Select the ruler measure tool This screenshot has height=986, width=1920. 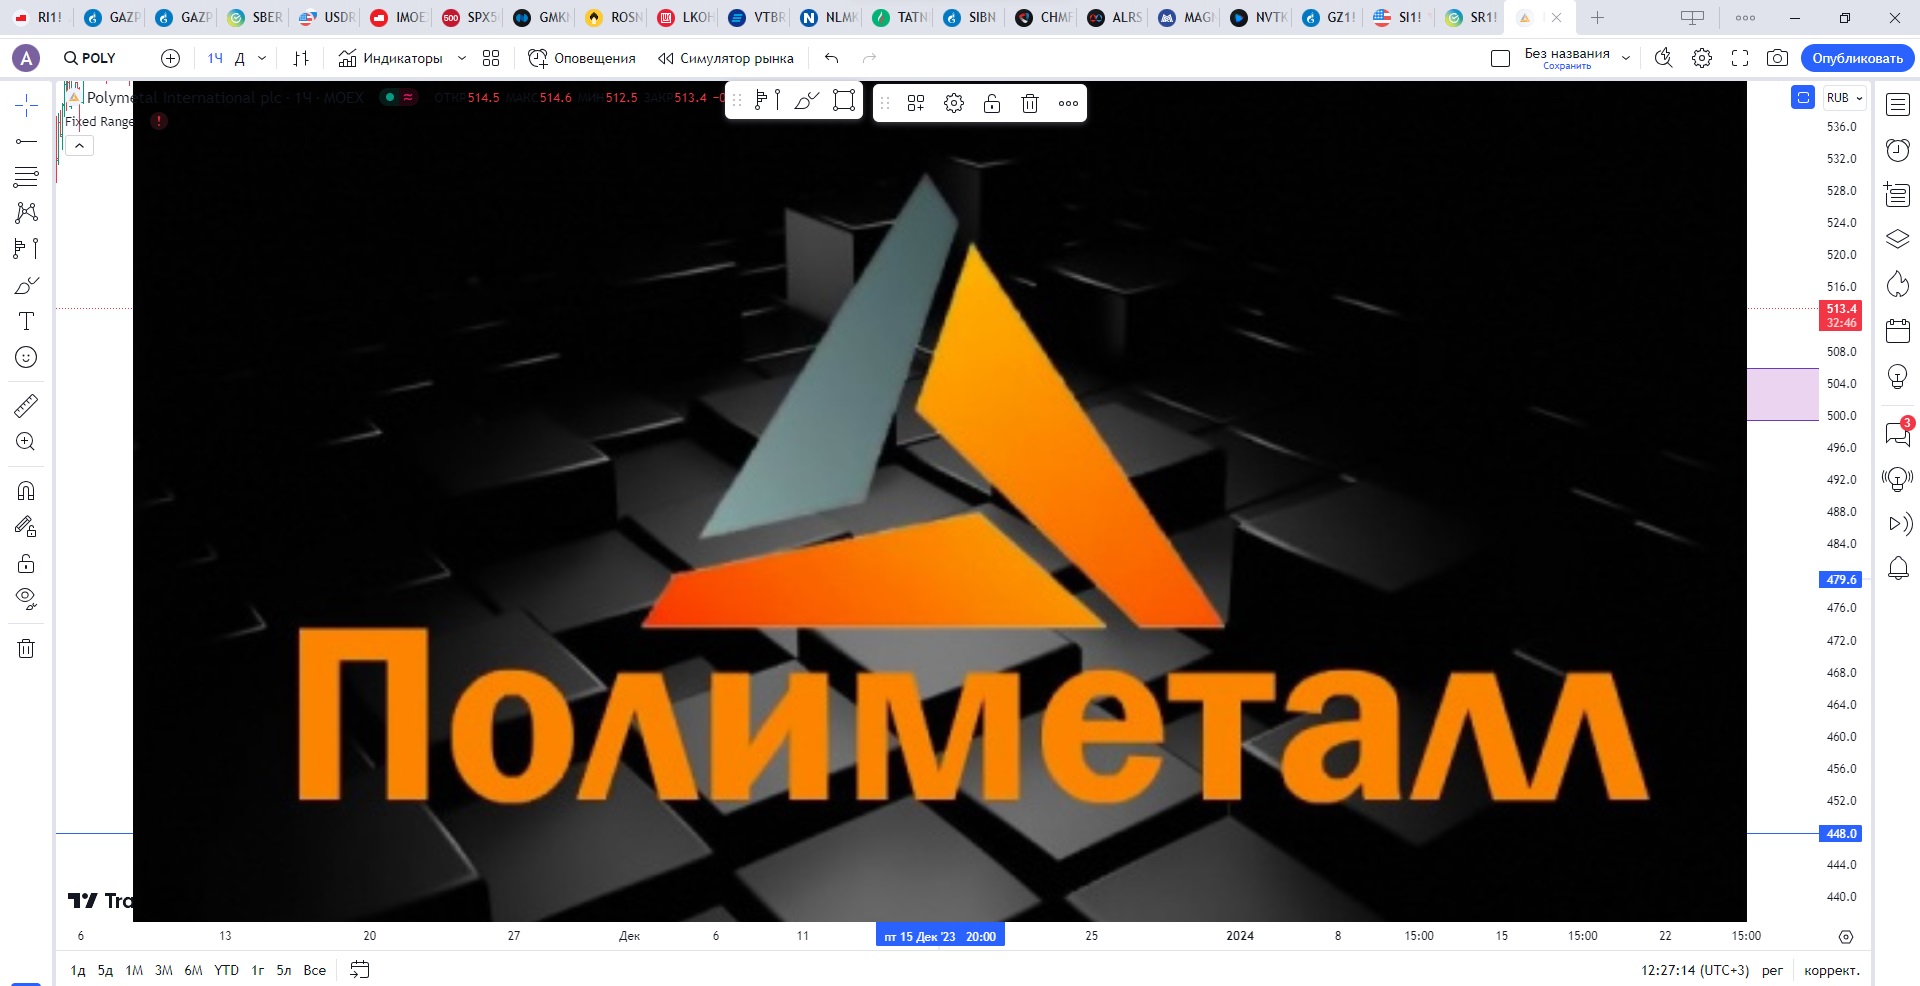coord(26,405)
